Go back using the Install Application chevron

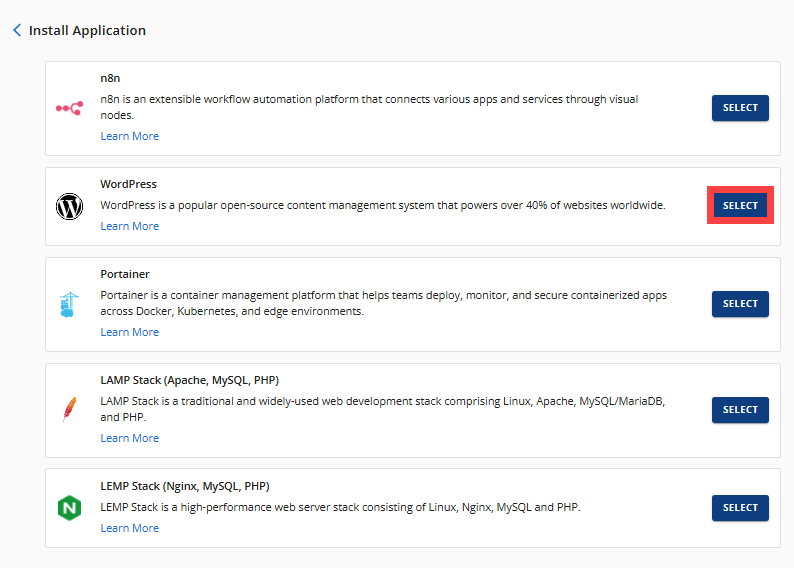coord(17,30)
